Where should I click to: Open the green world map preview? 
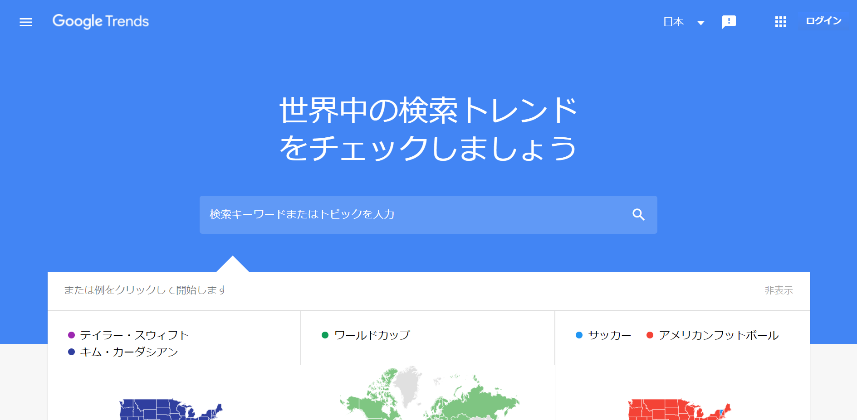428,398
